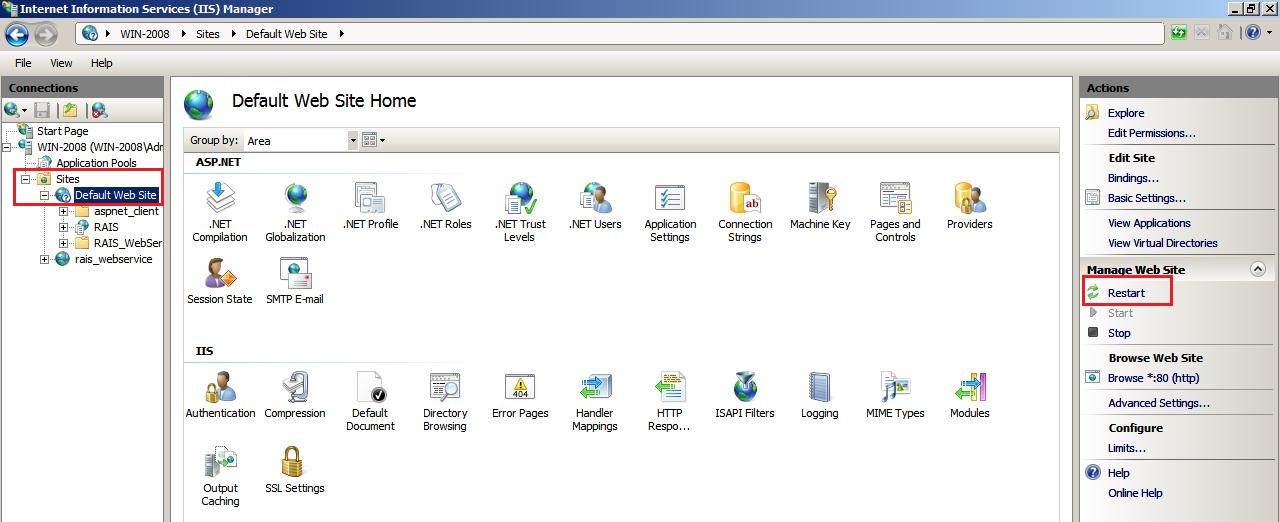Open the Default Document feature
This screenshot has width=1280, height=522.
[x=370, y=401]
